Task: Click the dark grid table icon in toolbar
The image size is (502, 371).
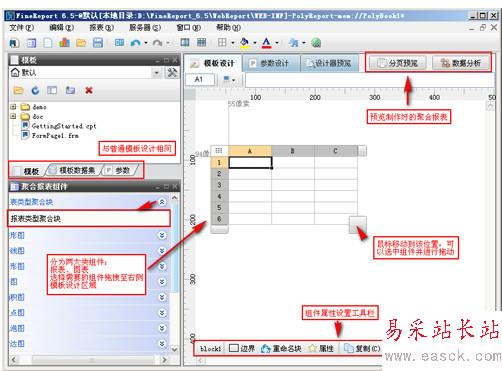Action: (201, 42)
